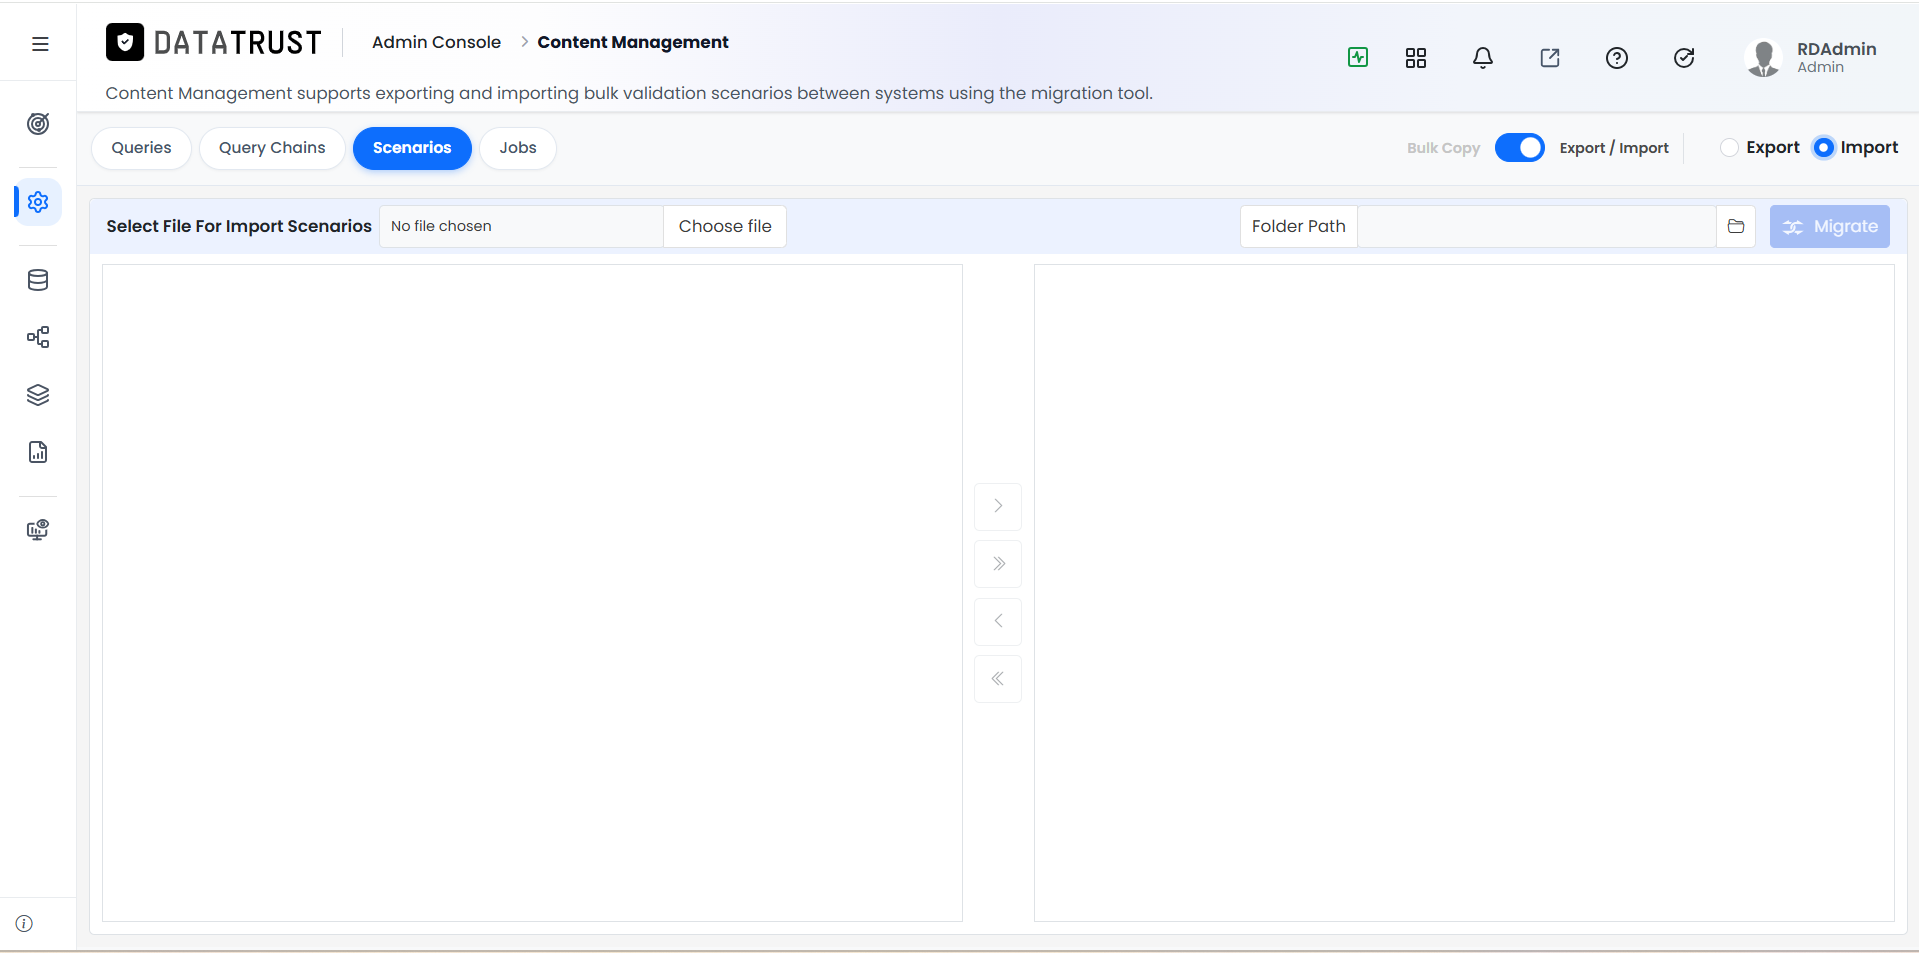Open the apps grid icon
The height and width of the screenshot is (953, 1919).
1416,58
